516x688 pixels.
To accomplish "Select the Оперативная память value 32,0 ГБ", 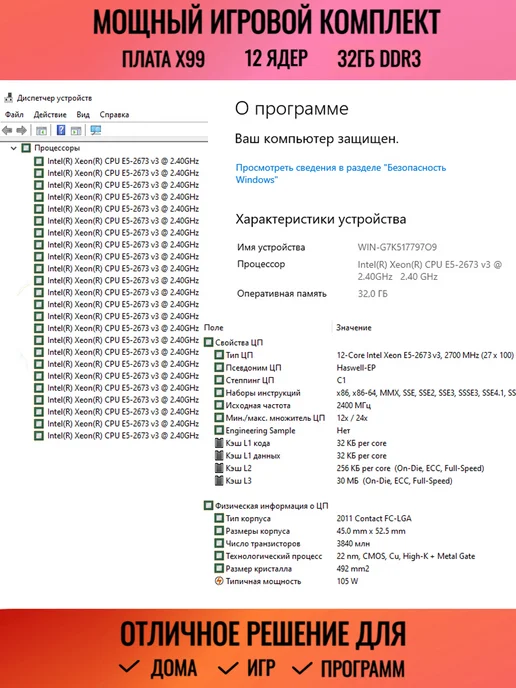I will click(x=373, y=294).
